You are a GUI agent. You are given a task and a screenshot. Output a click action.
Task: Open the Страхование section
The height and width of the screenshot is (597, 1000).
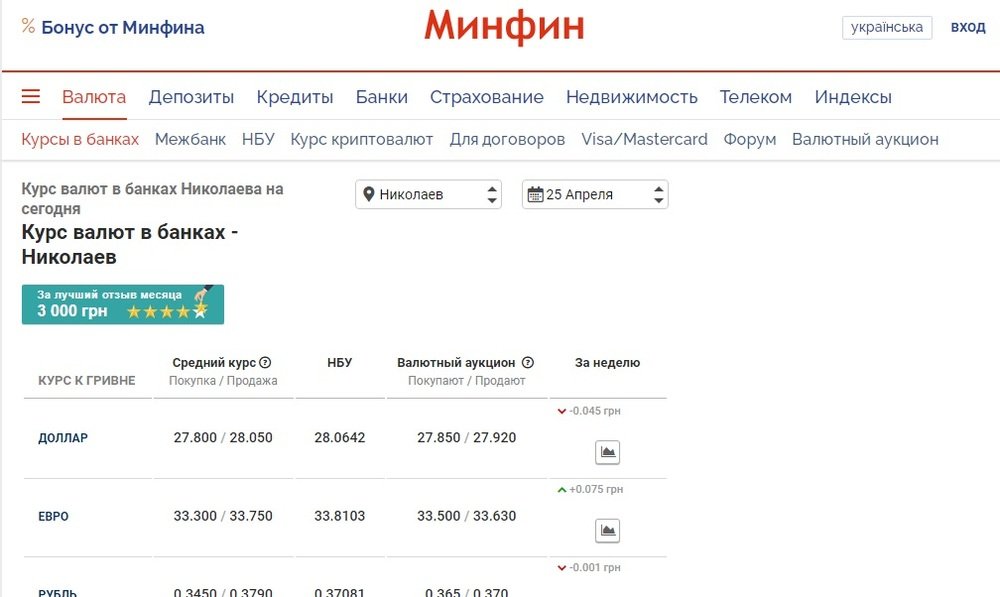click(x=487, y=97)
